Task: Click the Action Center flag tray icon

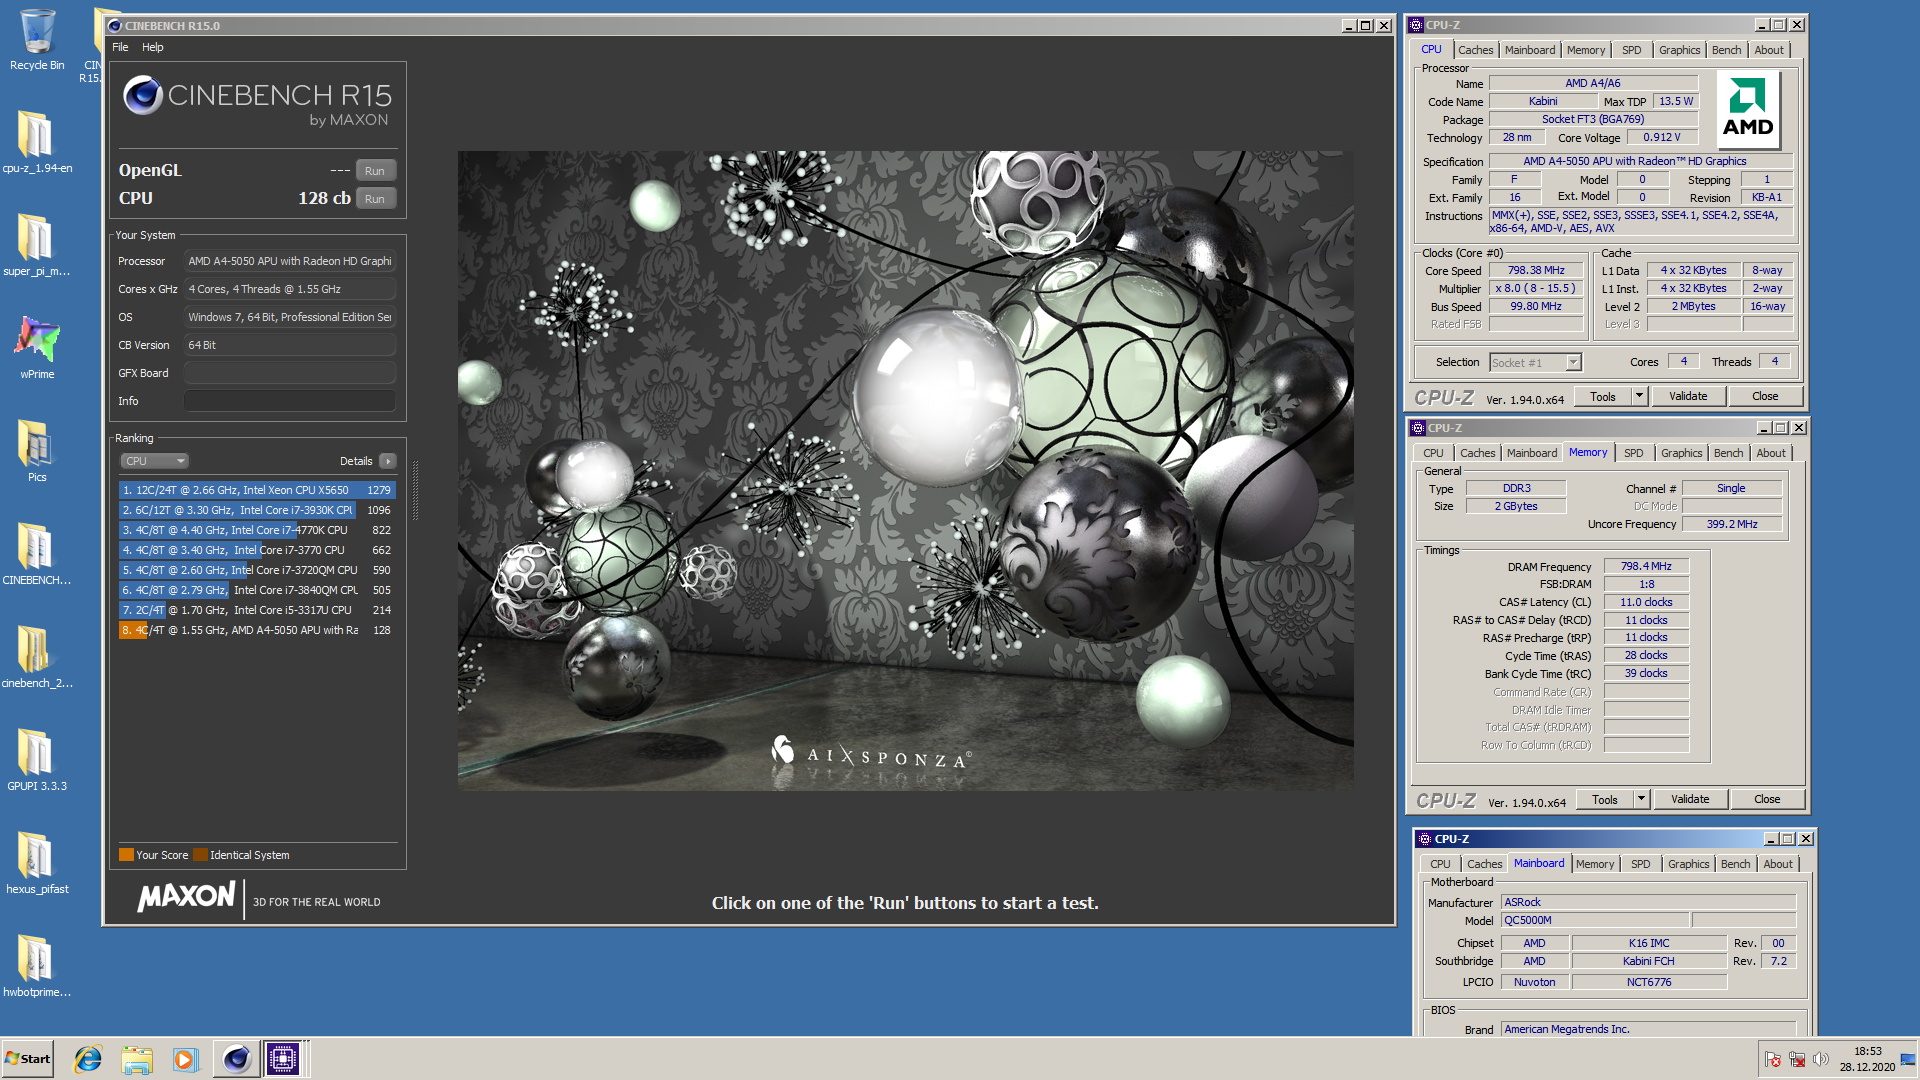Action: 1773,1059
